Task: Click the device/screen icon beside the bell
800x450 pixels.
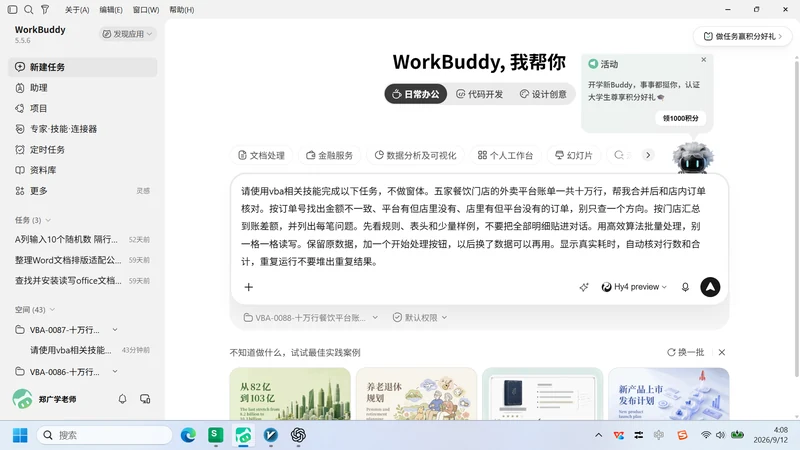Action: (x=145, y=399)
